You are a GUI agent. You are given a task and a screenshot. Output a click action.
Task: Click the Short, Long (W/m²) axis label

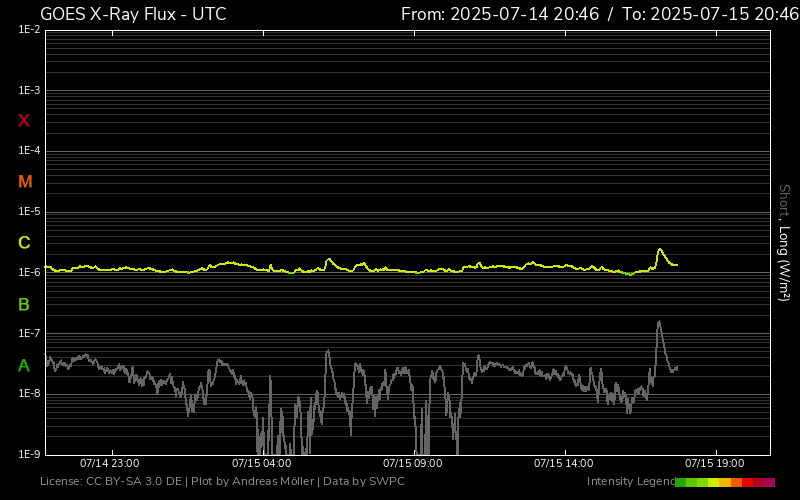pos(785,242)
